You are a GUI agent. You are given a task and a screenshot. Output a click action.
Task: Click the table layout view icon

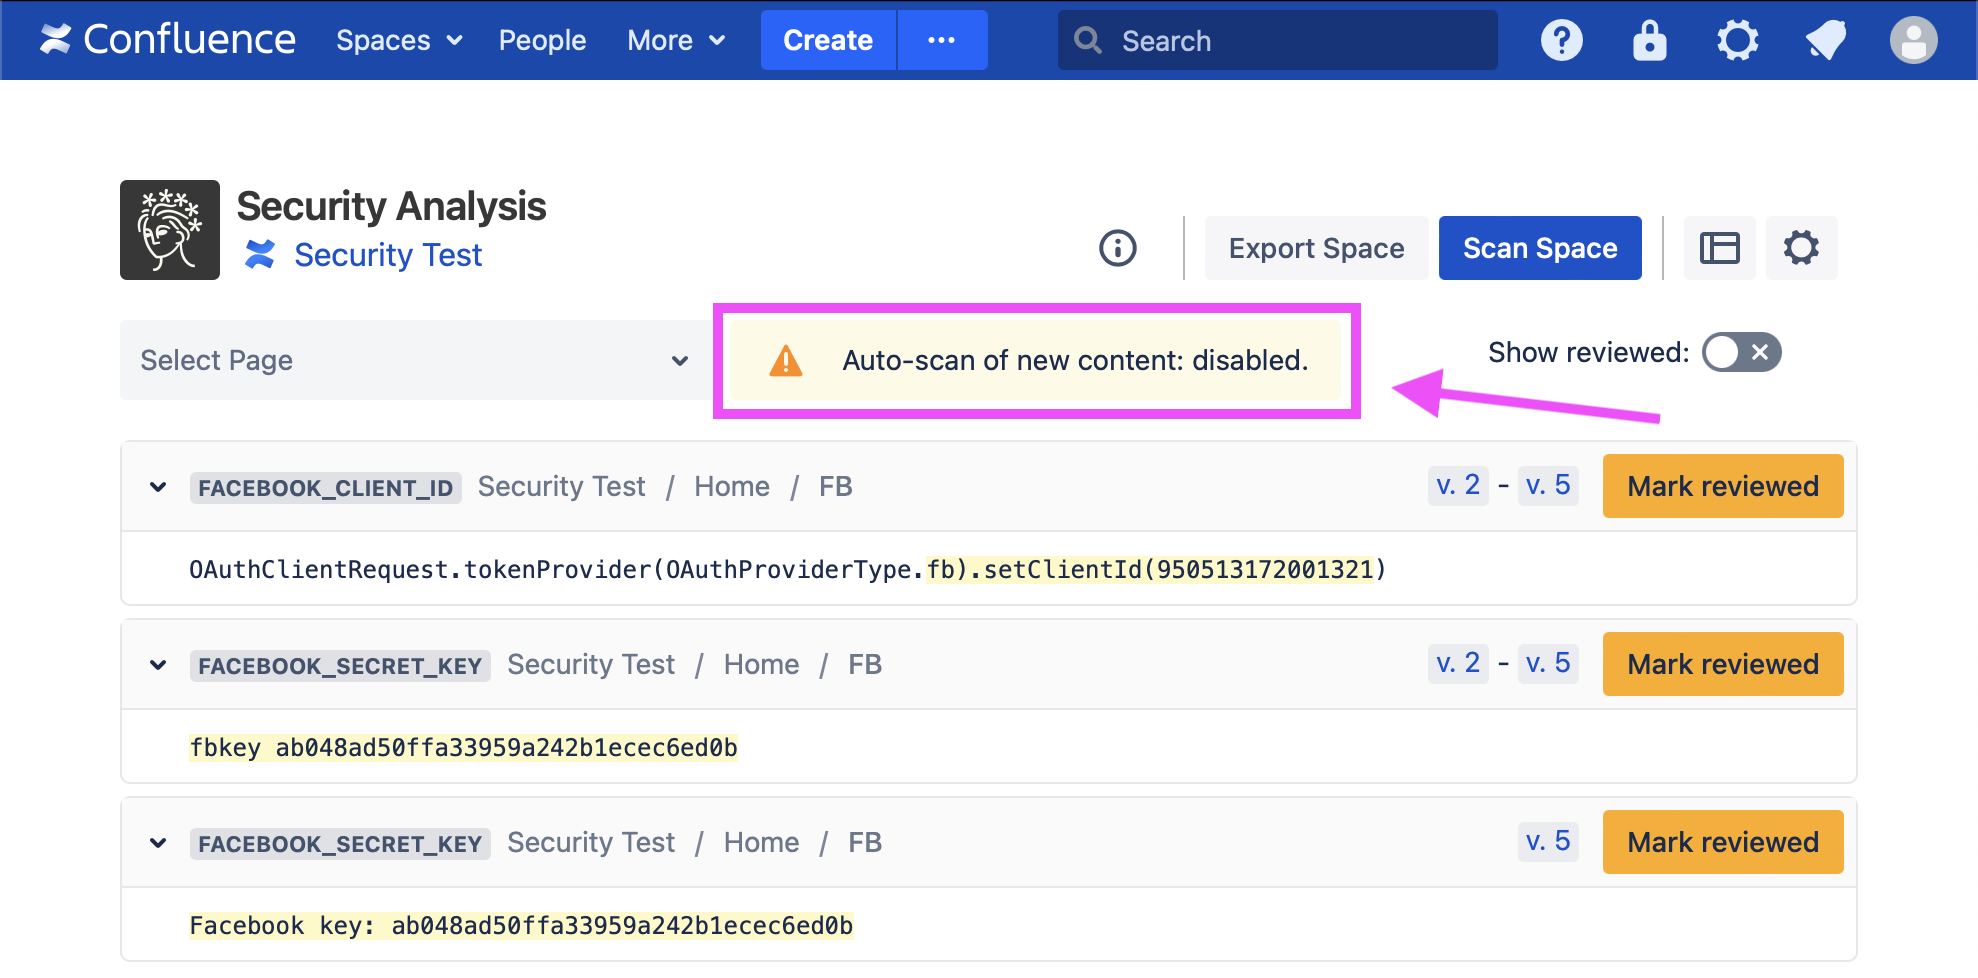(x=1719, y=248)
